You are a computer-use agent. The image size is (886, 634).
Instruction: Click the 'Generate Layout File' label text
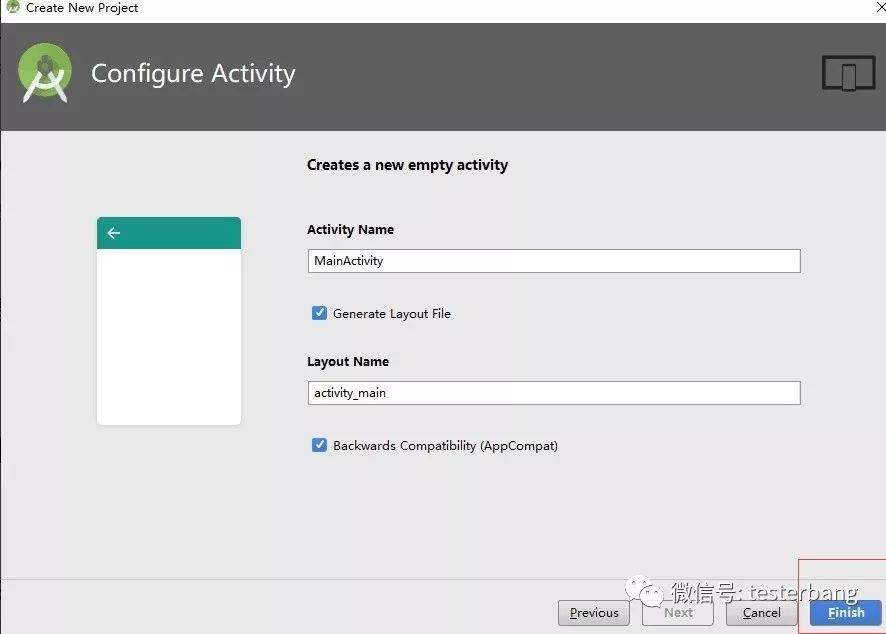click(x=392, y=314)
